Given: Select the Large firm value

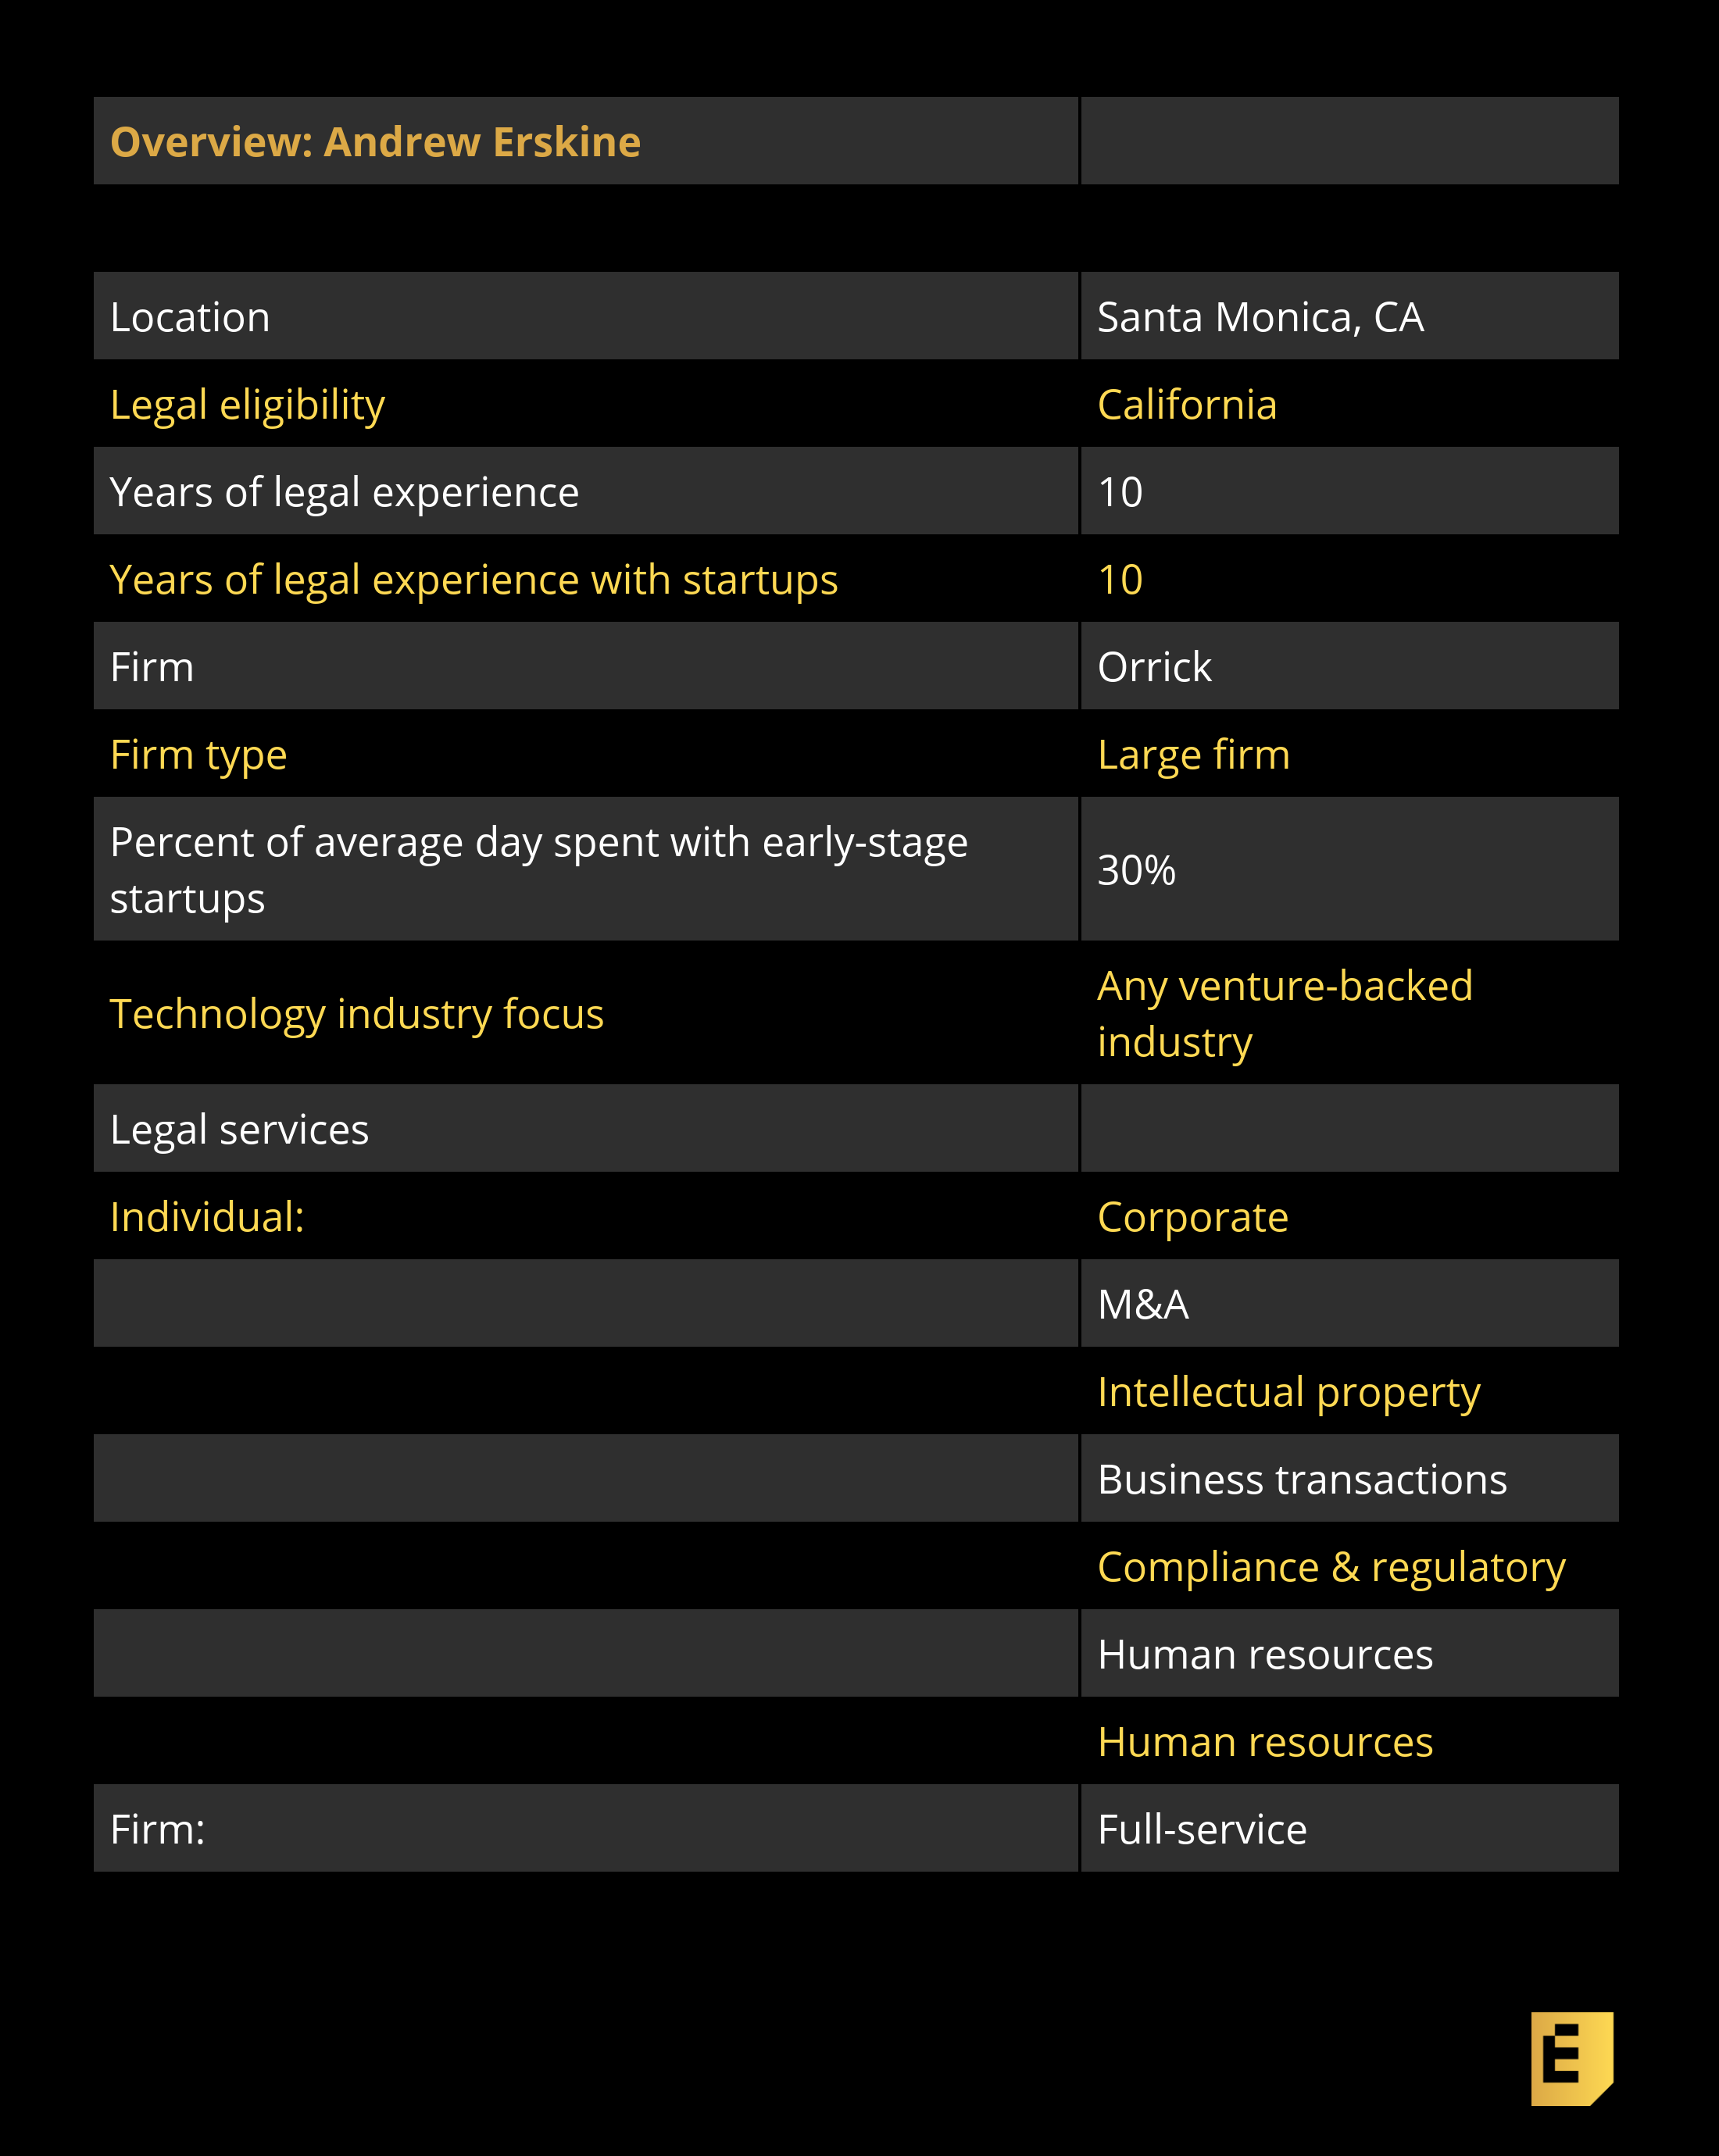Looking at the screenshot, I should coord(1193,755).
